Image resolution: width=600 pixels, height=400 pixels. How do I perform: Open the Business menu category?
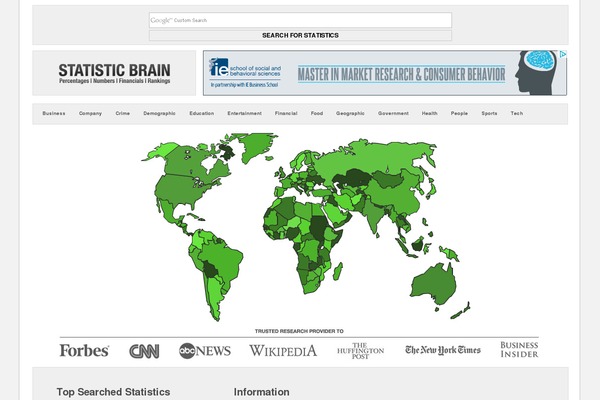pos(54,113)
